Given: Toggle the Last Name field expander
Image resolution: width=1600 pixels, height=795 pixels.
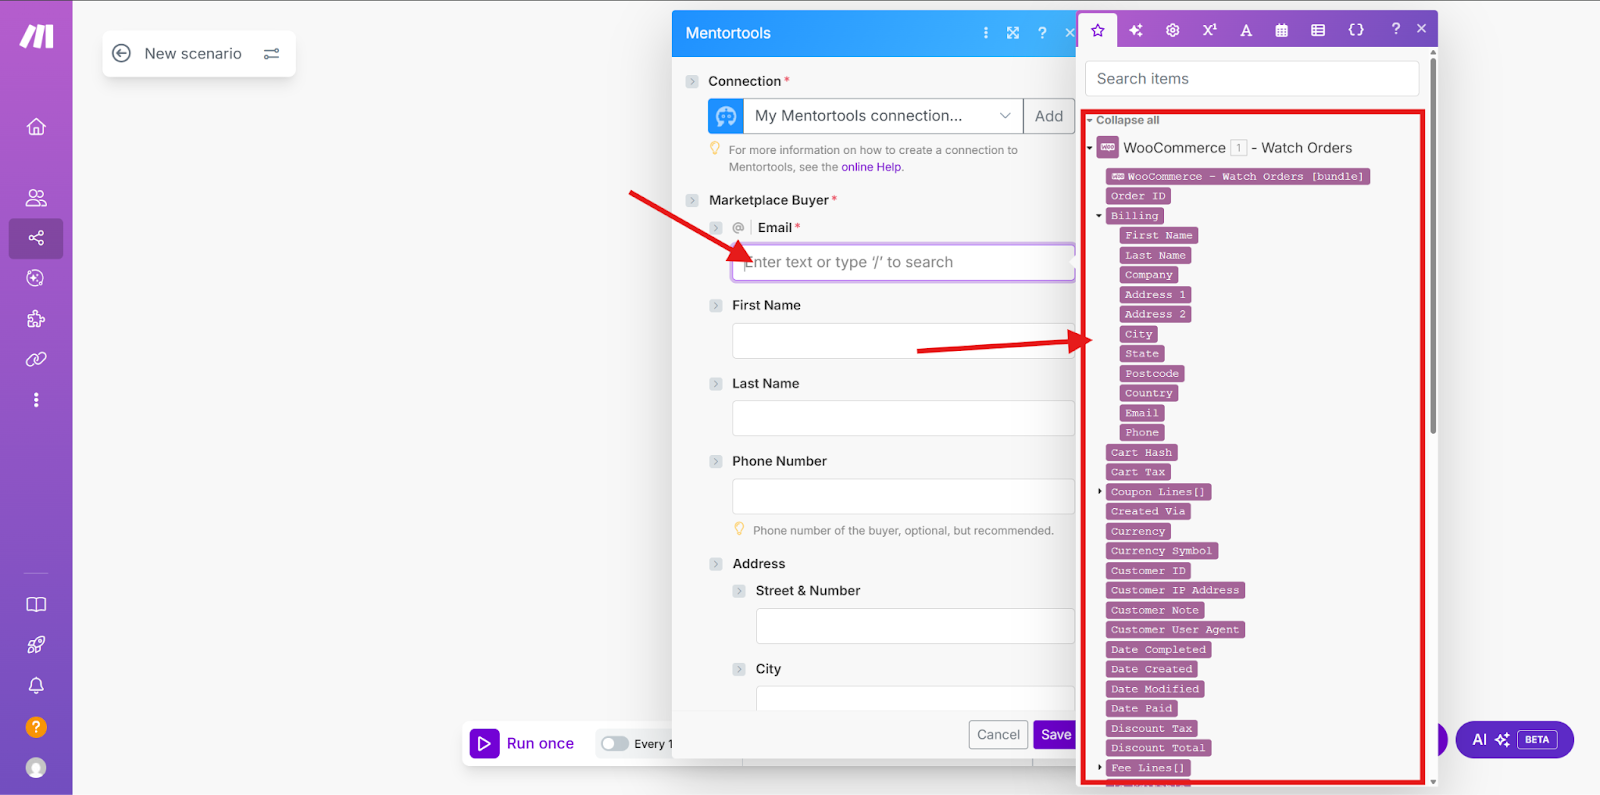Looking at the screenshot, I should [716, 383].
